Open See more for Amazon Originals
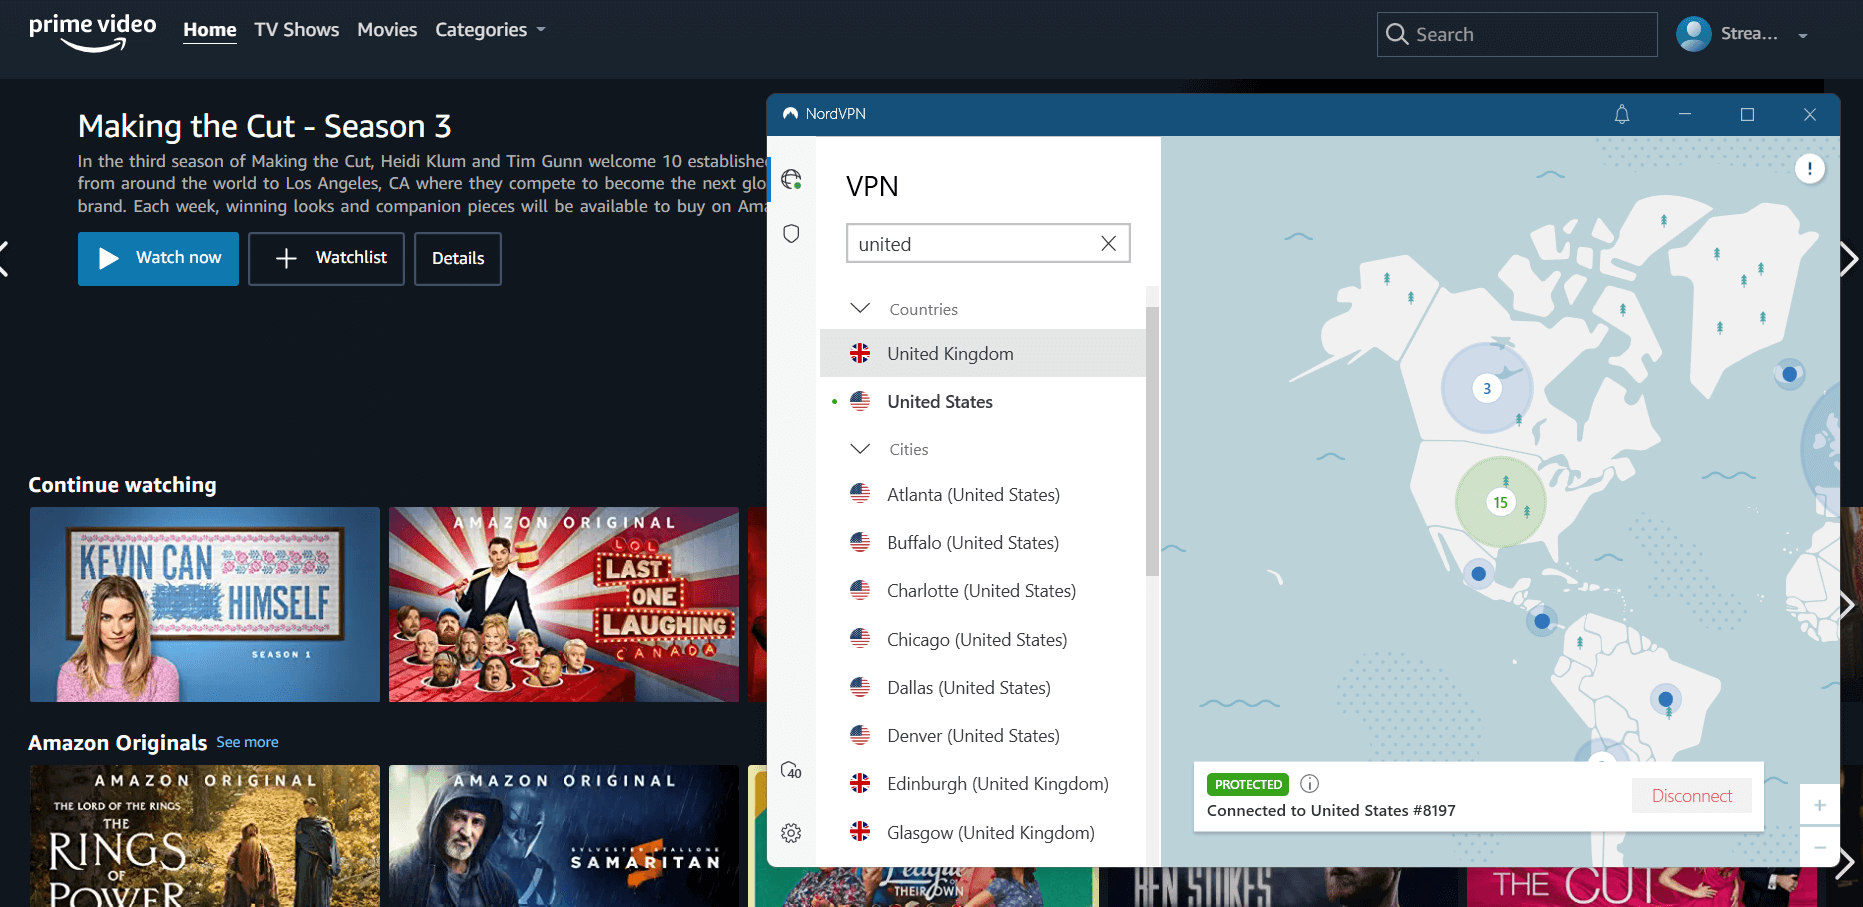Screen dimensions: 1863x907 click(247, 742)
